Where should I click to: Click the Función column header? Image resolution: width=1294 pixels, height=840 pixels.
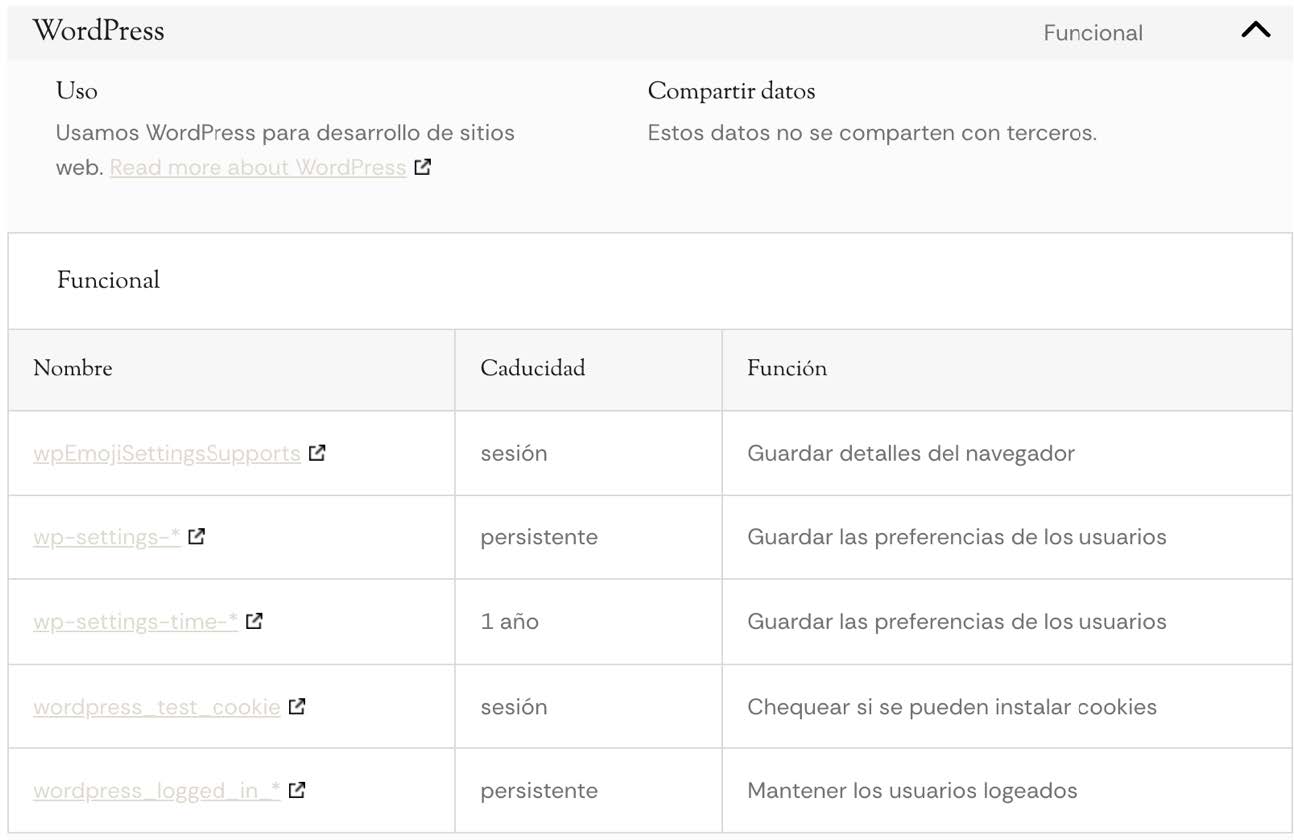click(786, 369)
